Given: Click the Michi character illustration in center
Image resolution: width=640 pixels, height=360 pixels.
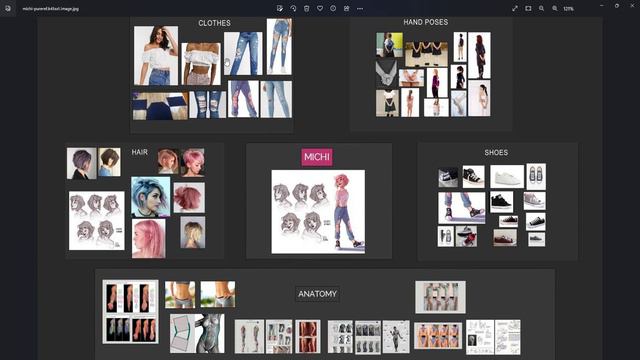Looking at the screenshot, I should coord(318,212).
